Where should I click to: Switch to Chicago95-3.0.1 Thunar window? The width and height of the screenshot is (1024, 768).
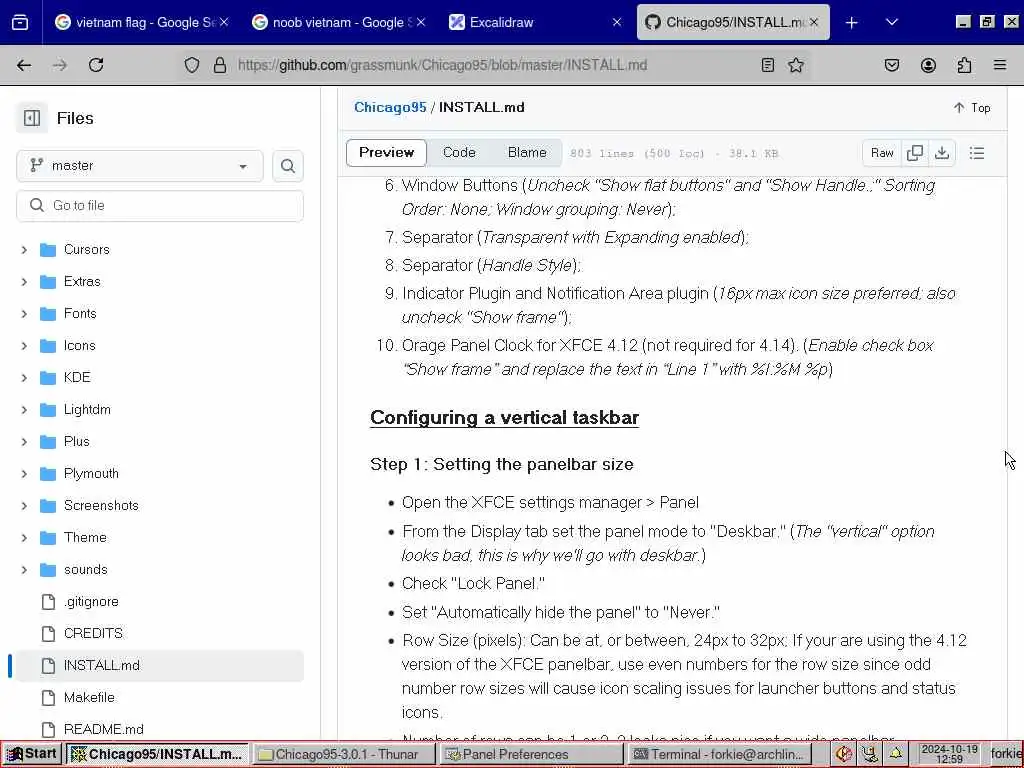click(x=343, y=754)
